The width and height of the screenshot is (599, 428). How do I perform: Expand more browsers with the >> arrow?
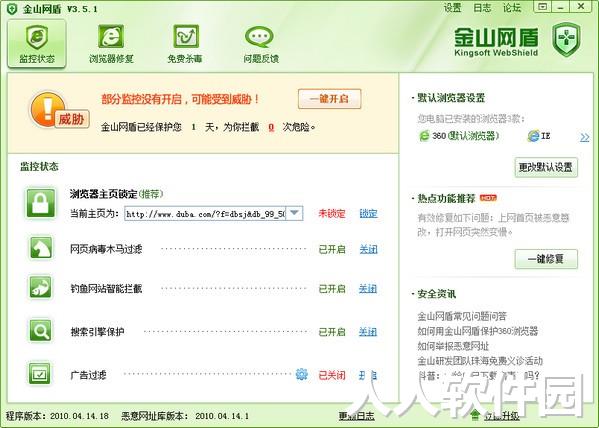584,137
